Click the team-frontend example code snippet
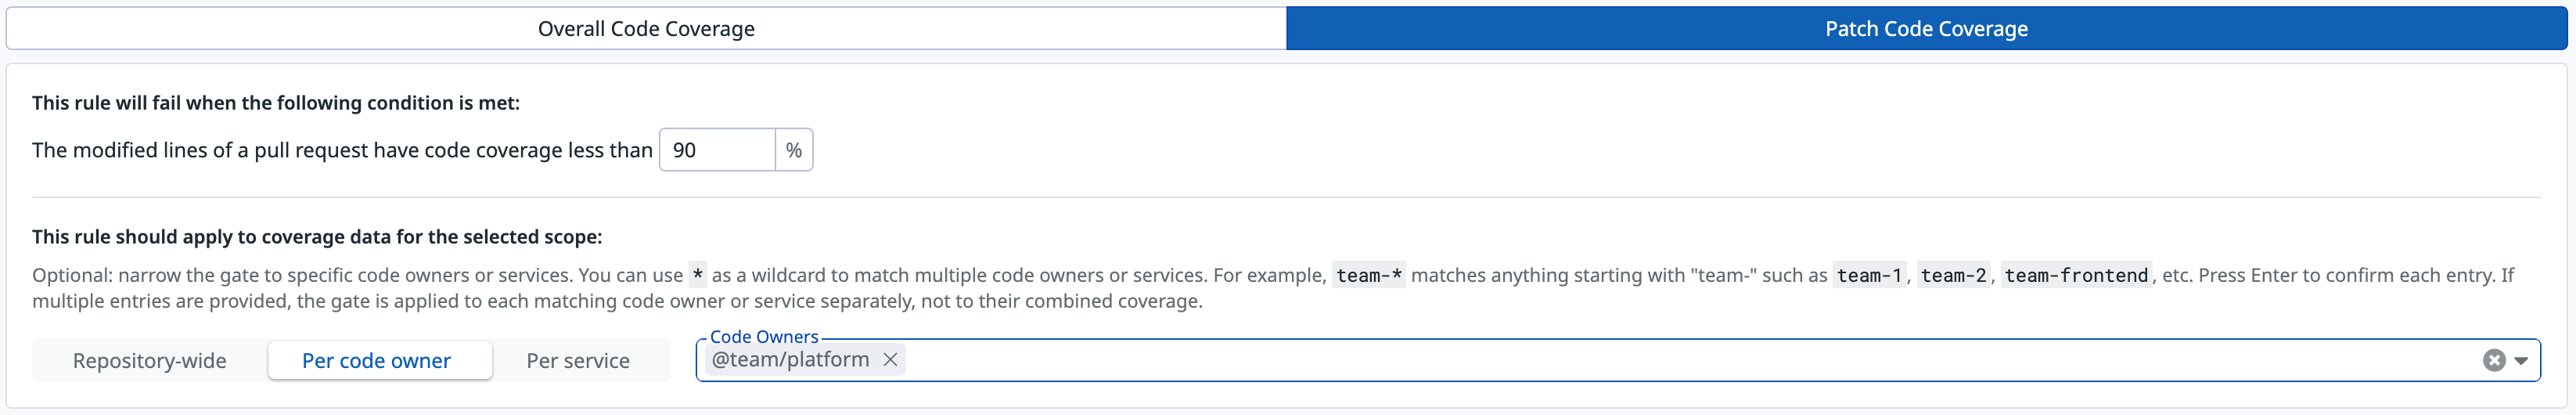The image size is (2576, 415). point(2076,275)
